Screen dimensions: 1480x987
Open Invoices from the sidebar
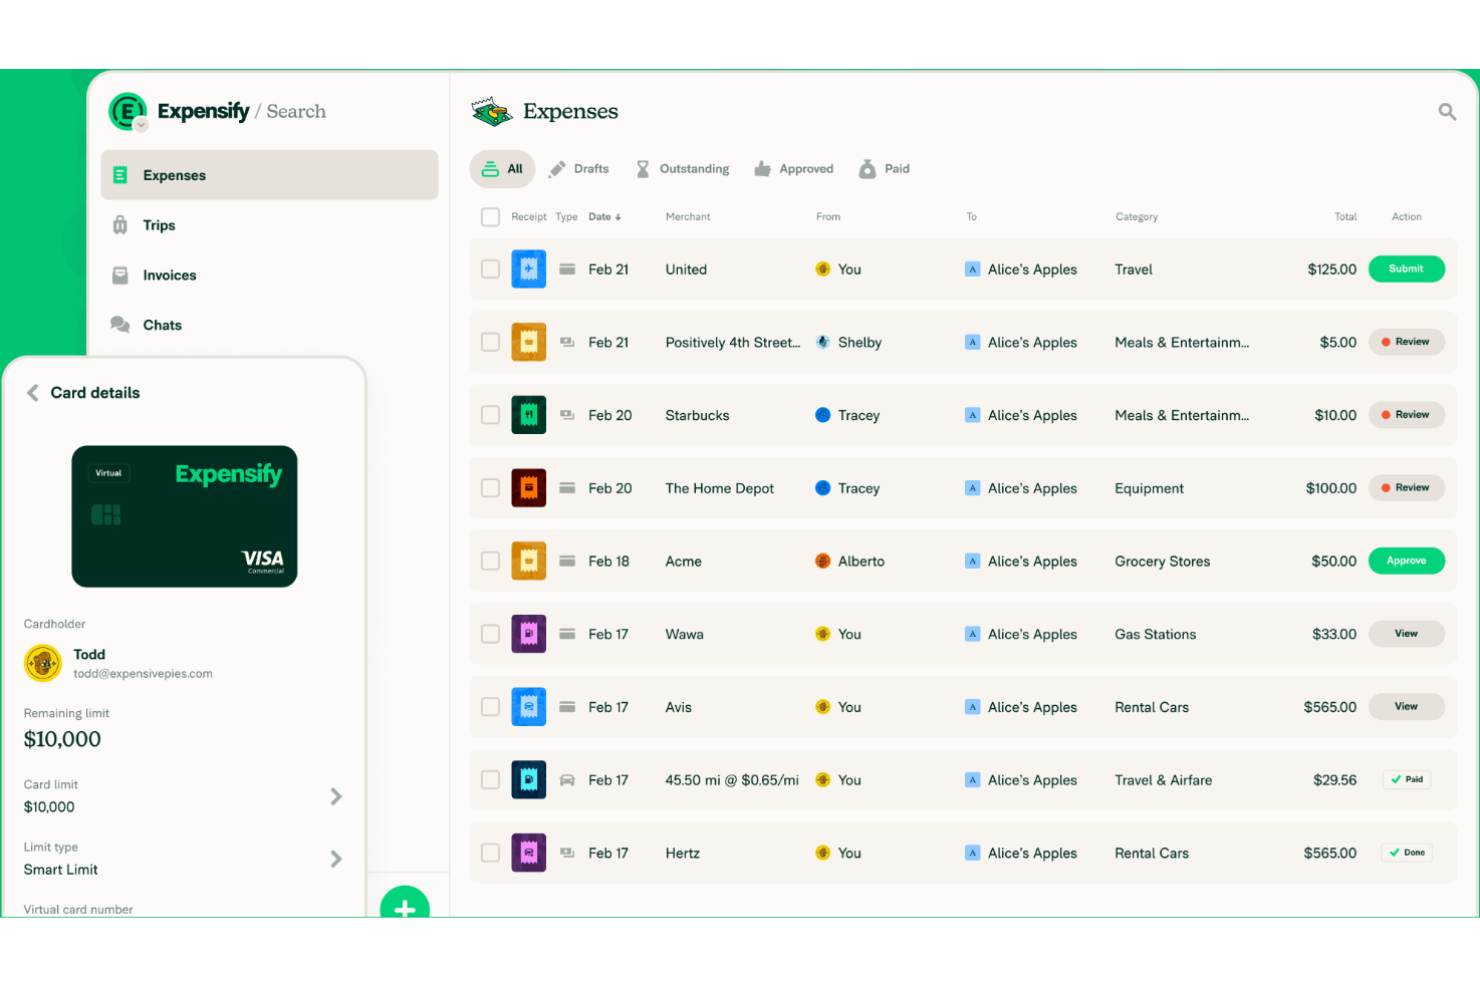click(x=168, y=274)
